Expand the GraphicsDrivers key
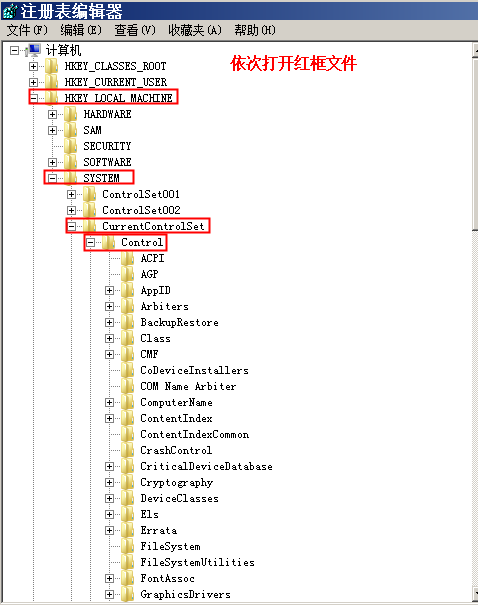478x605 pixels. (110, 594)
